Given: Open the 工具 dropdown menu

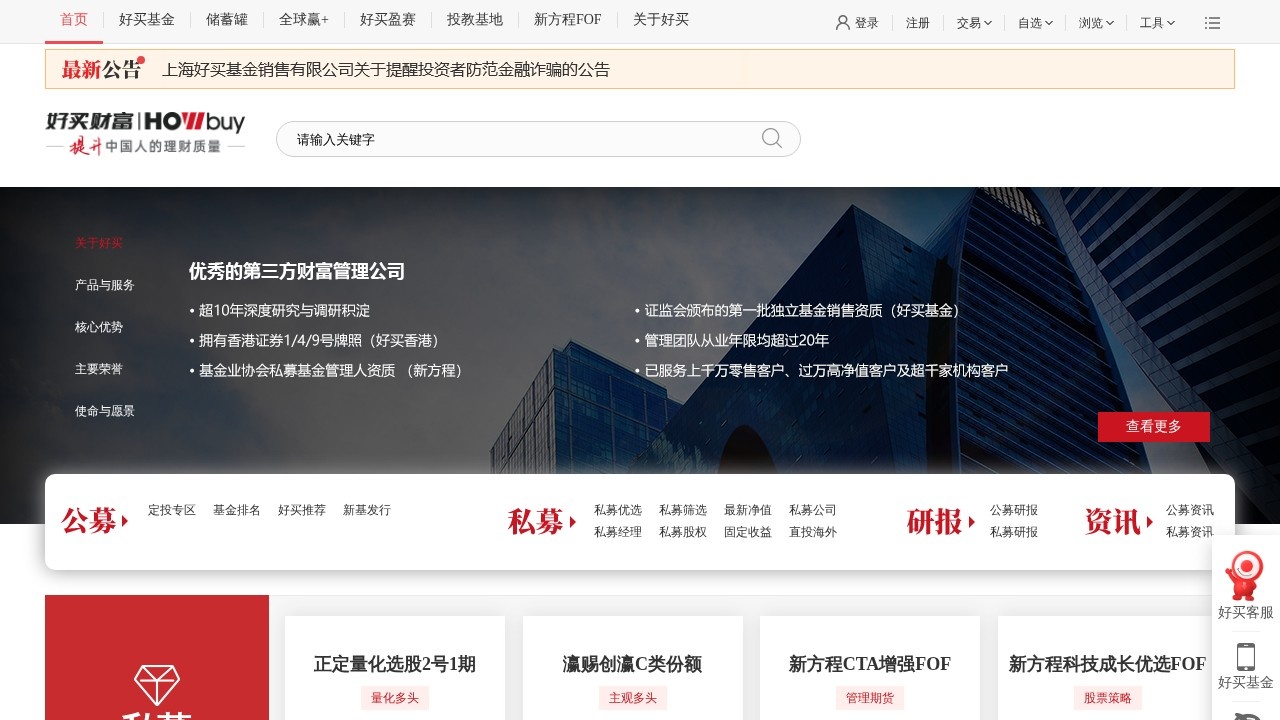Looking at the screenshot, I should 1157,23.
